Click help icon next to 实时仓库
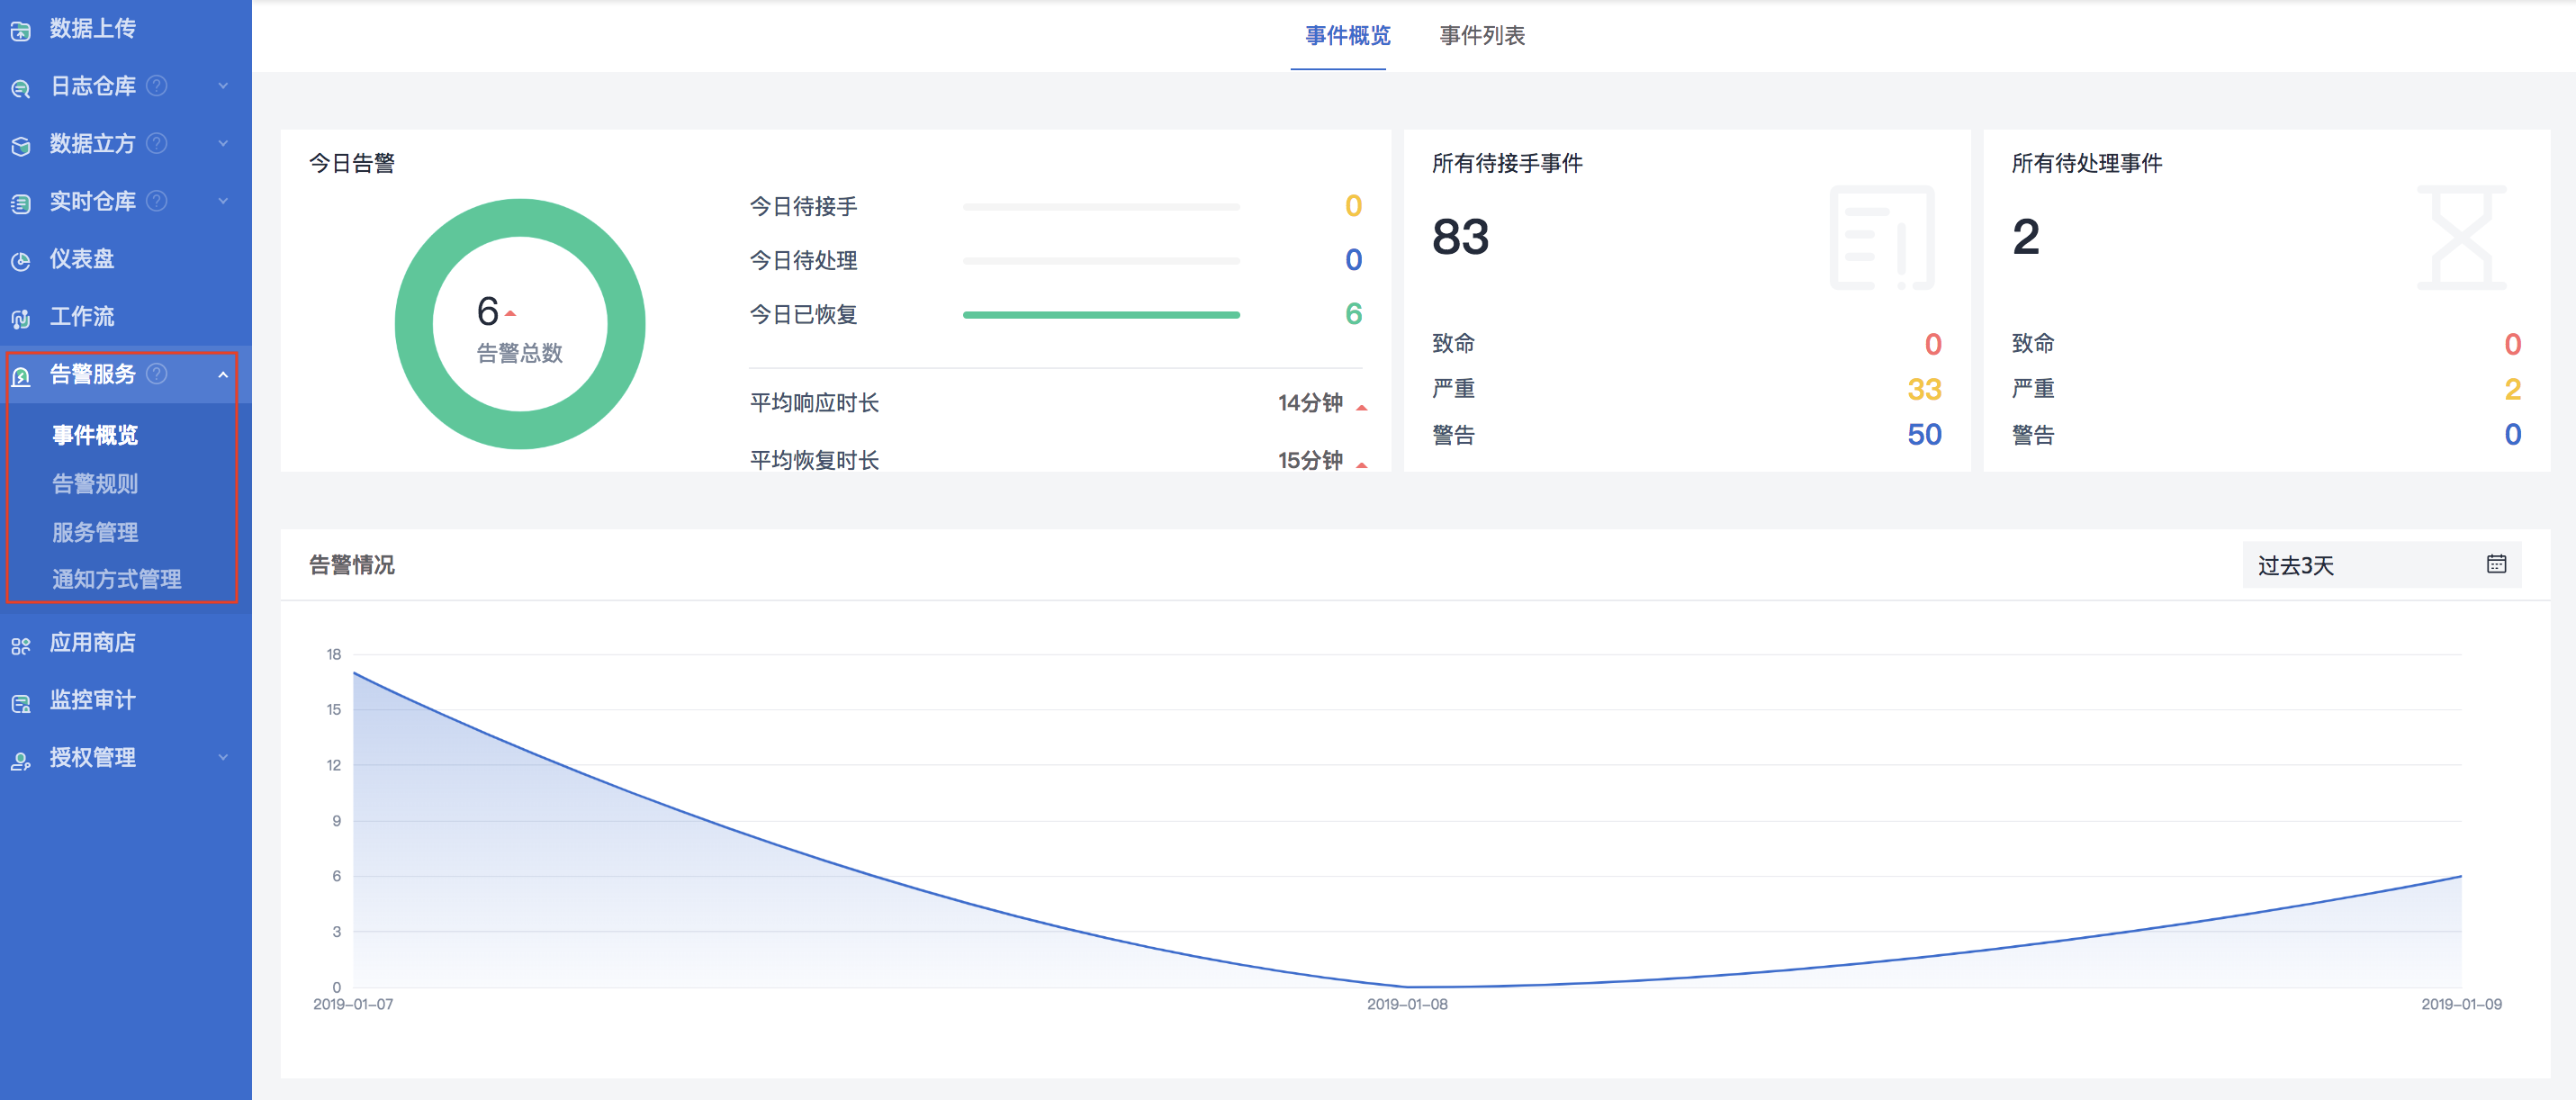The image size is (2576, 1100). [x=157, y=201]
